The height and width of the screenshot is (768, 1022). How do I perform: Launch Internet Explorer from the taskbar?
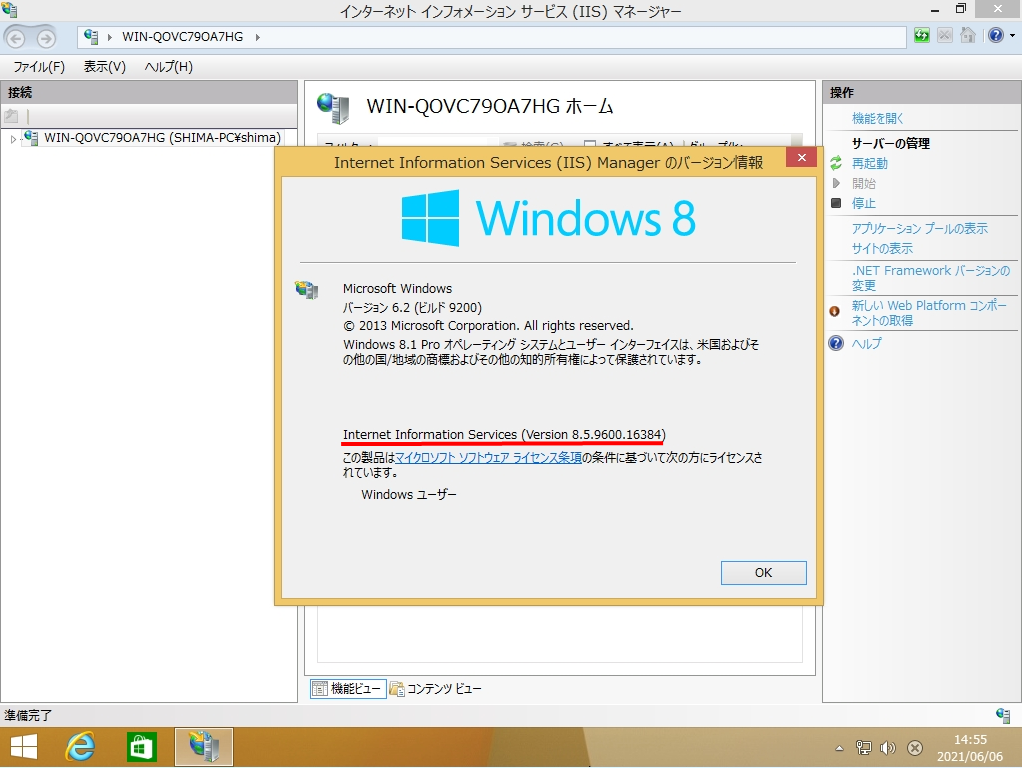coord(81,747)
